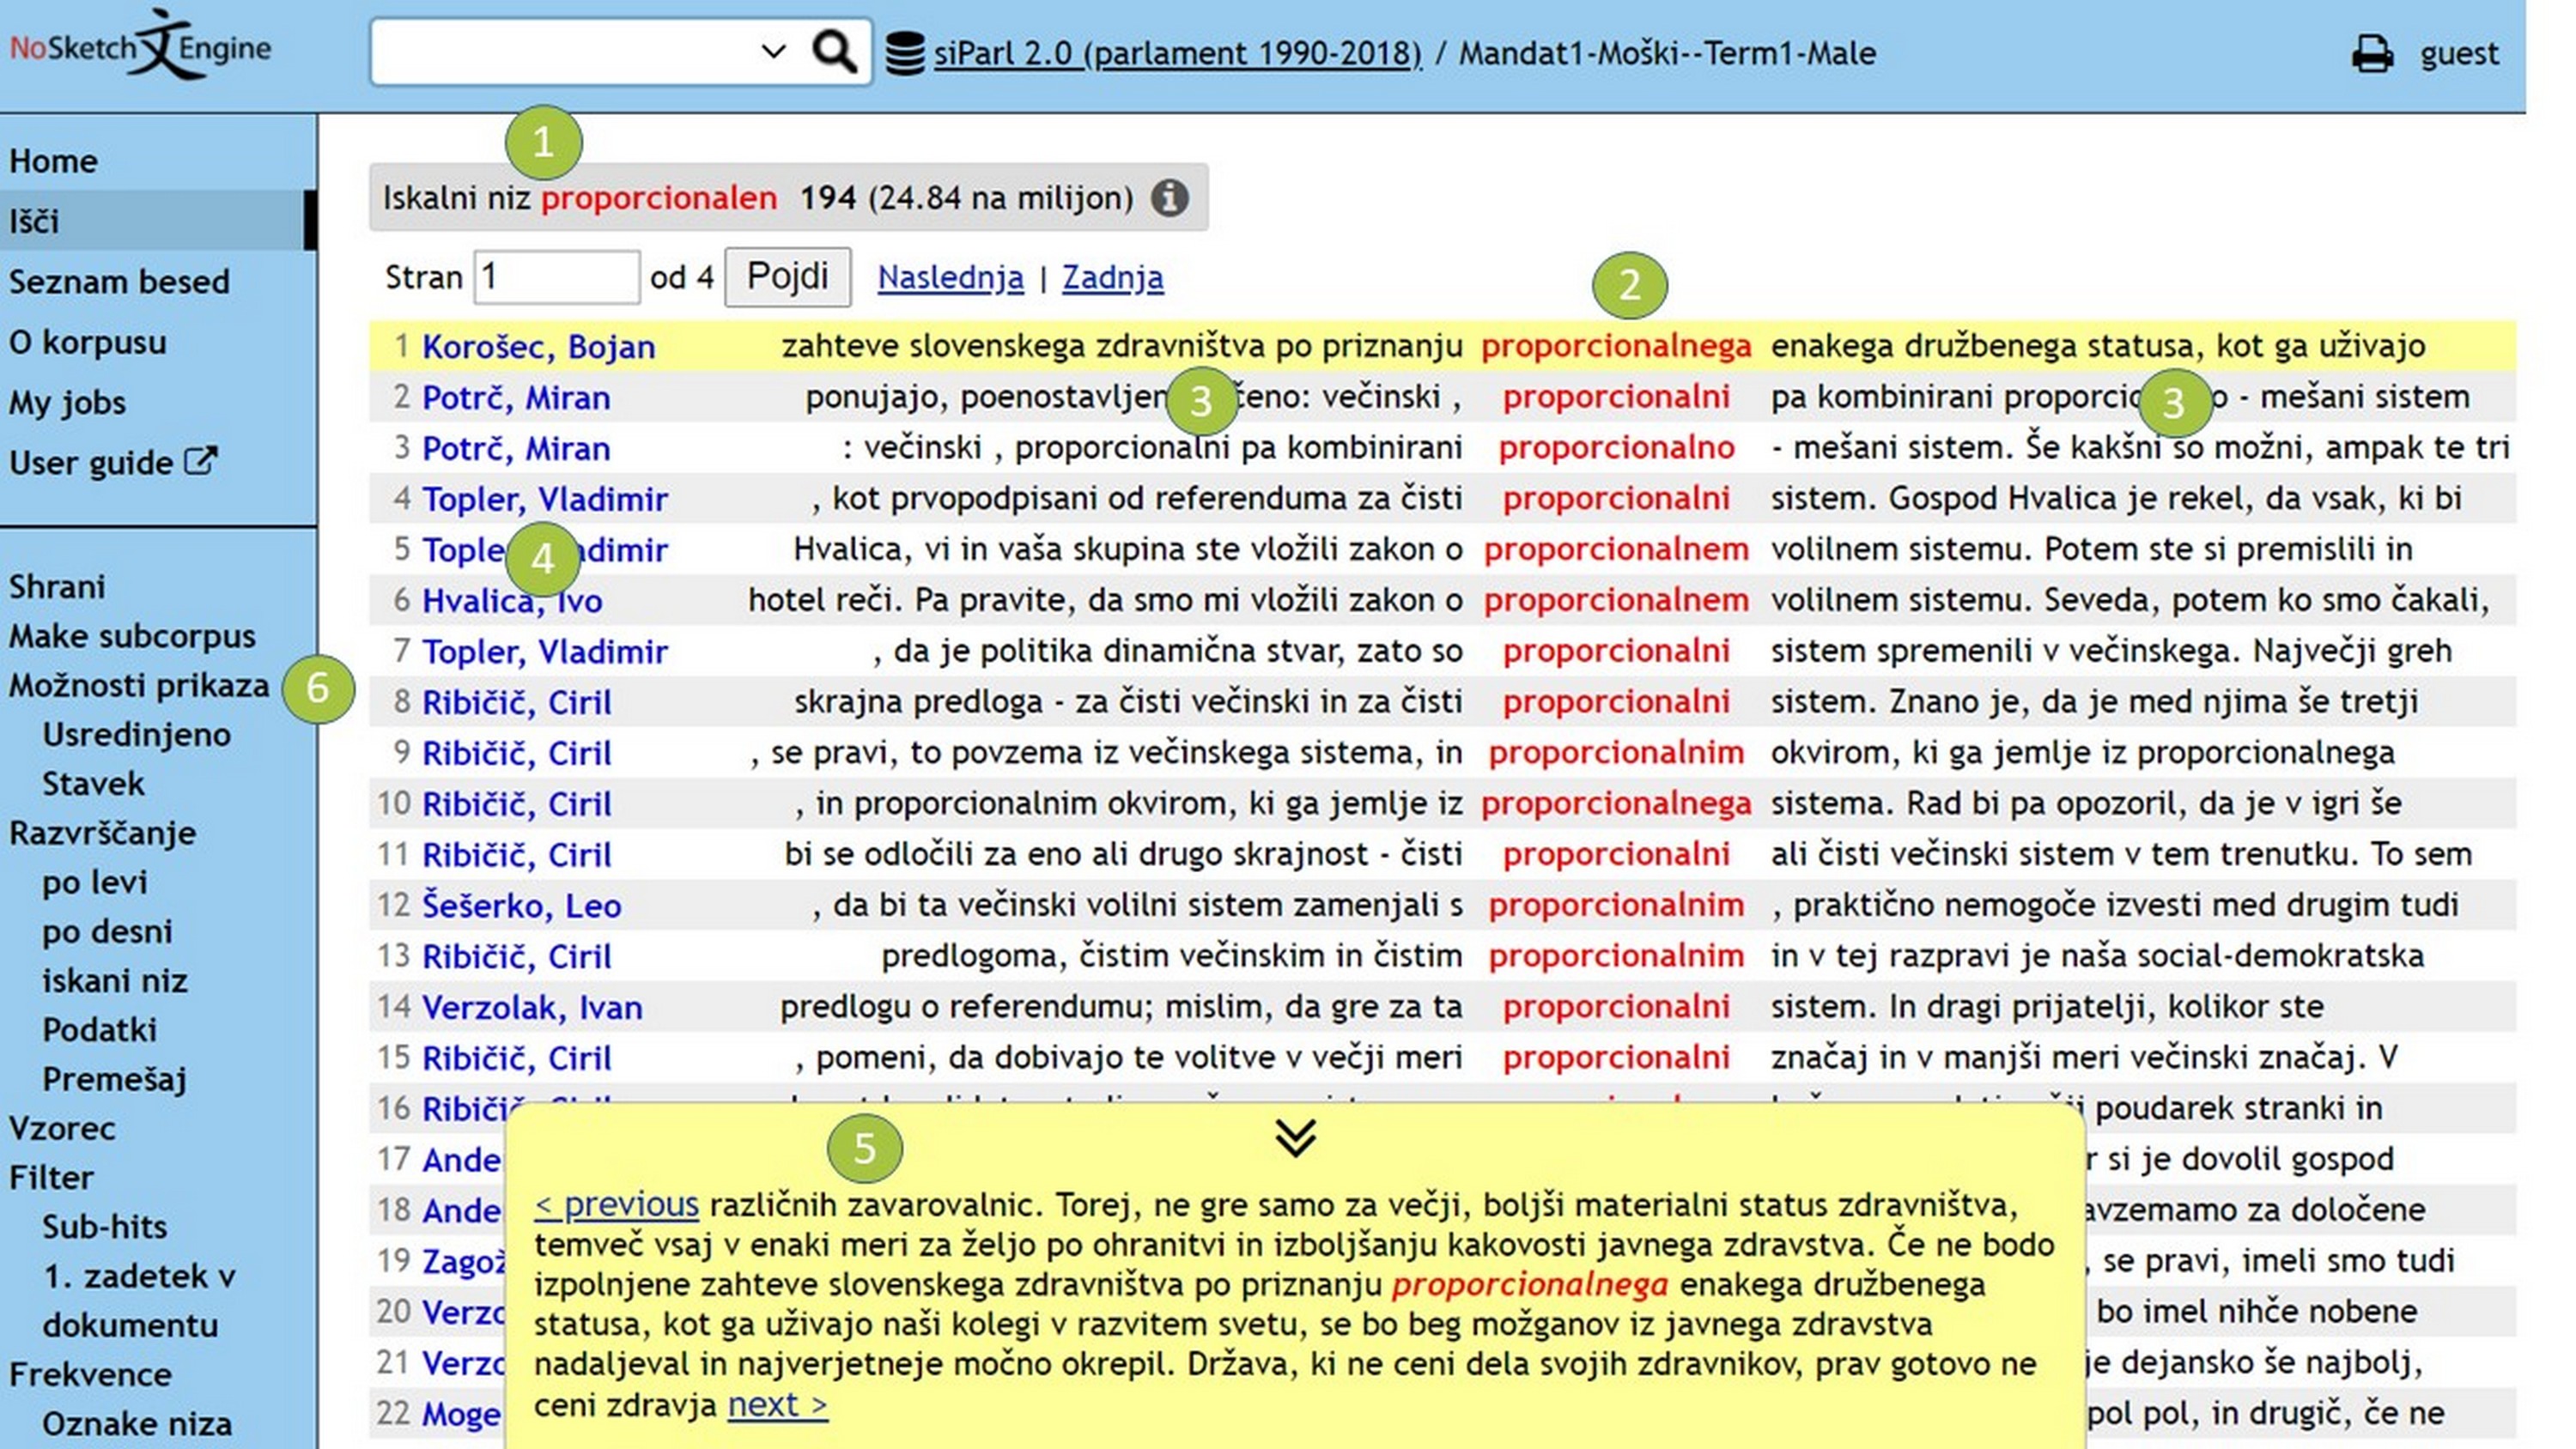Open Seznam besed from the sidebar
The height and width of the screenshot is (1449, 2576).
coord(120,281)
